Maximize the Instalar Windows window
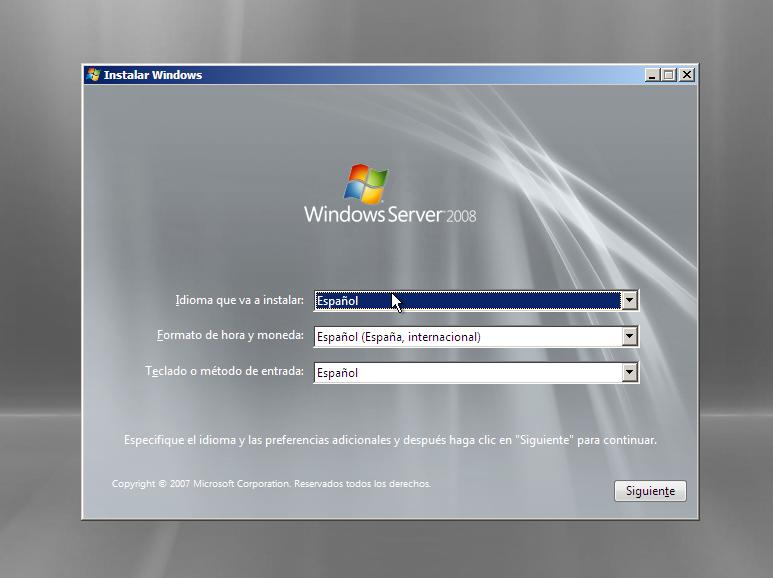773x578 pixels. [669, 75]
